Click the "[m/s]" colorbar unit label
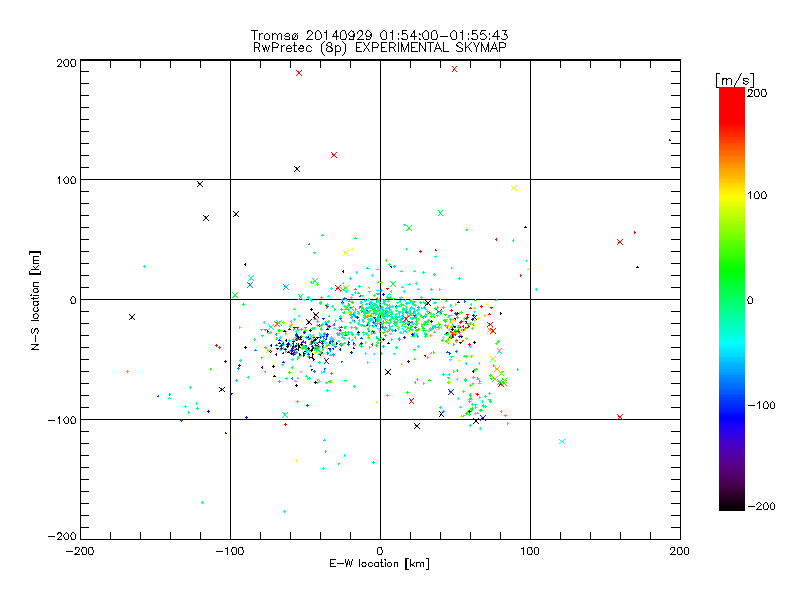The image size is (800, 600). [x=735, y=80]
